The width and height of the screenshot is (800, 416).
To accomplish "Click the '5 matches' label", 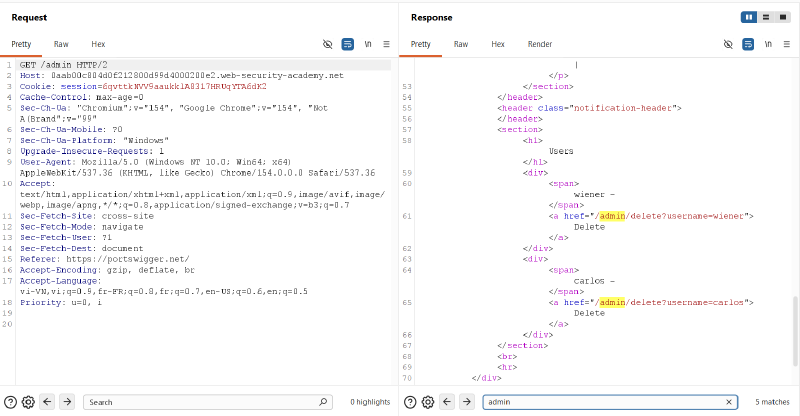I will click(772, 402).
